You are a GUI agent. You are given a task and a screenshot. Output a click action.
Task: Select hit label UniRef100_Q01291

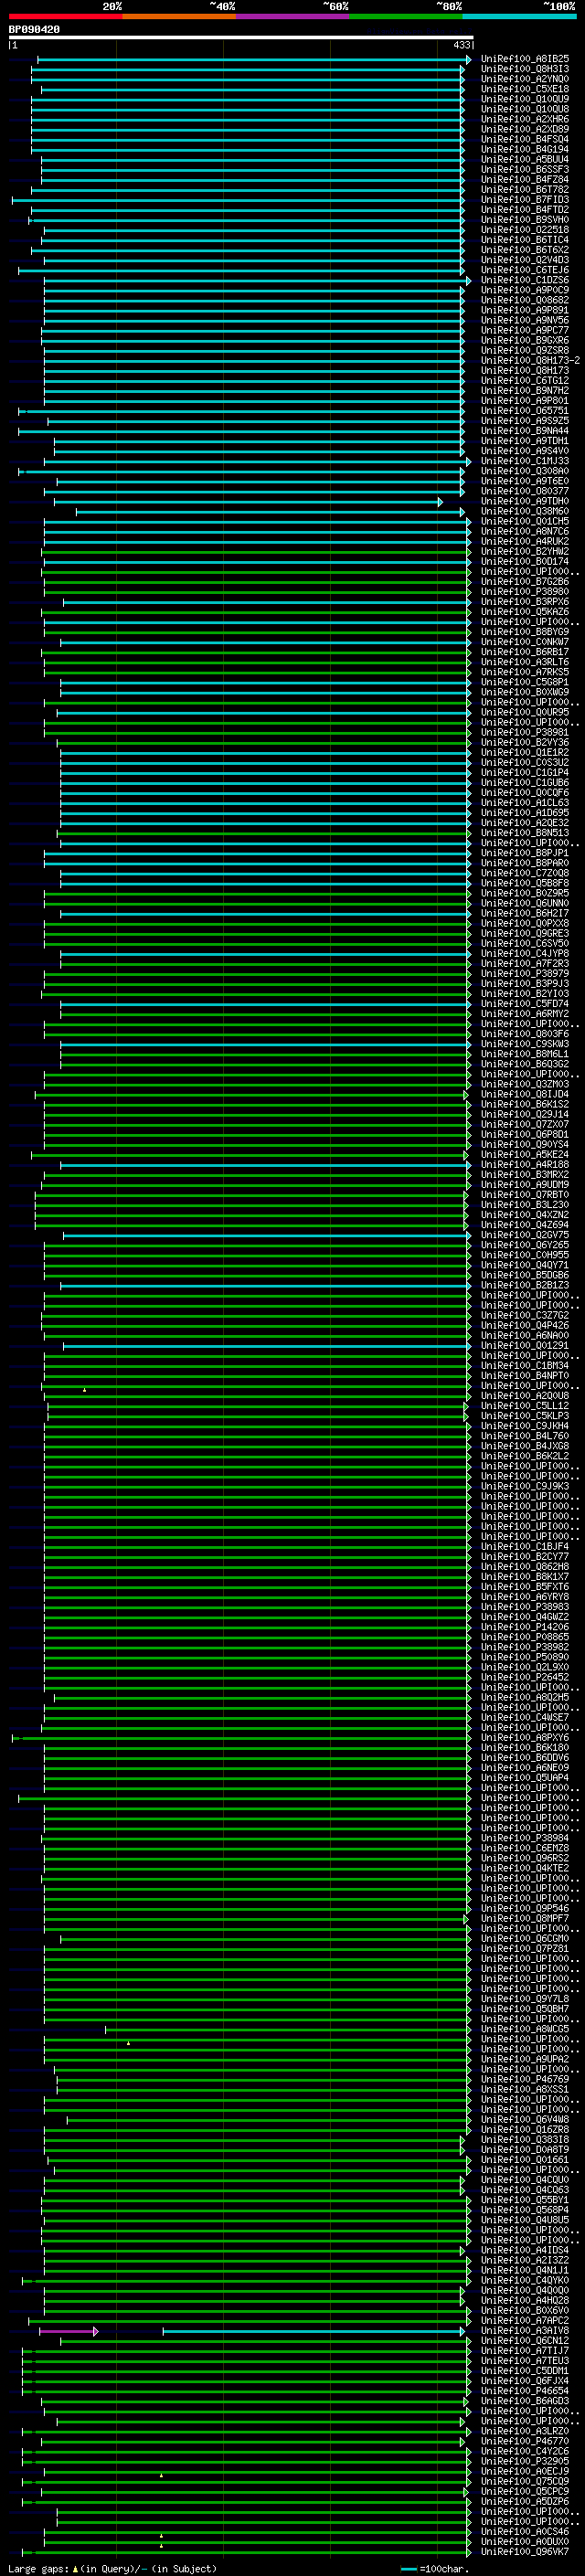524,1345
